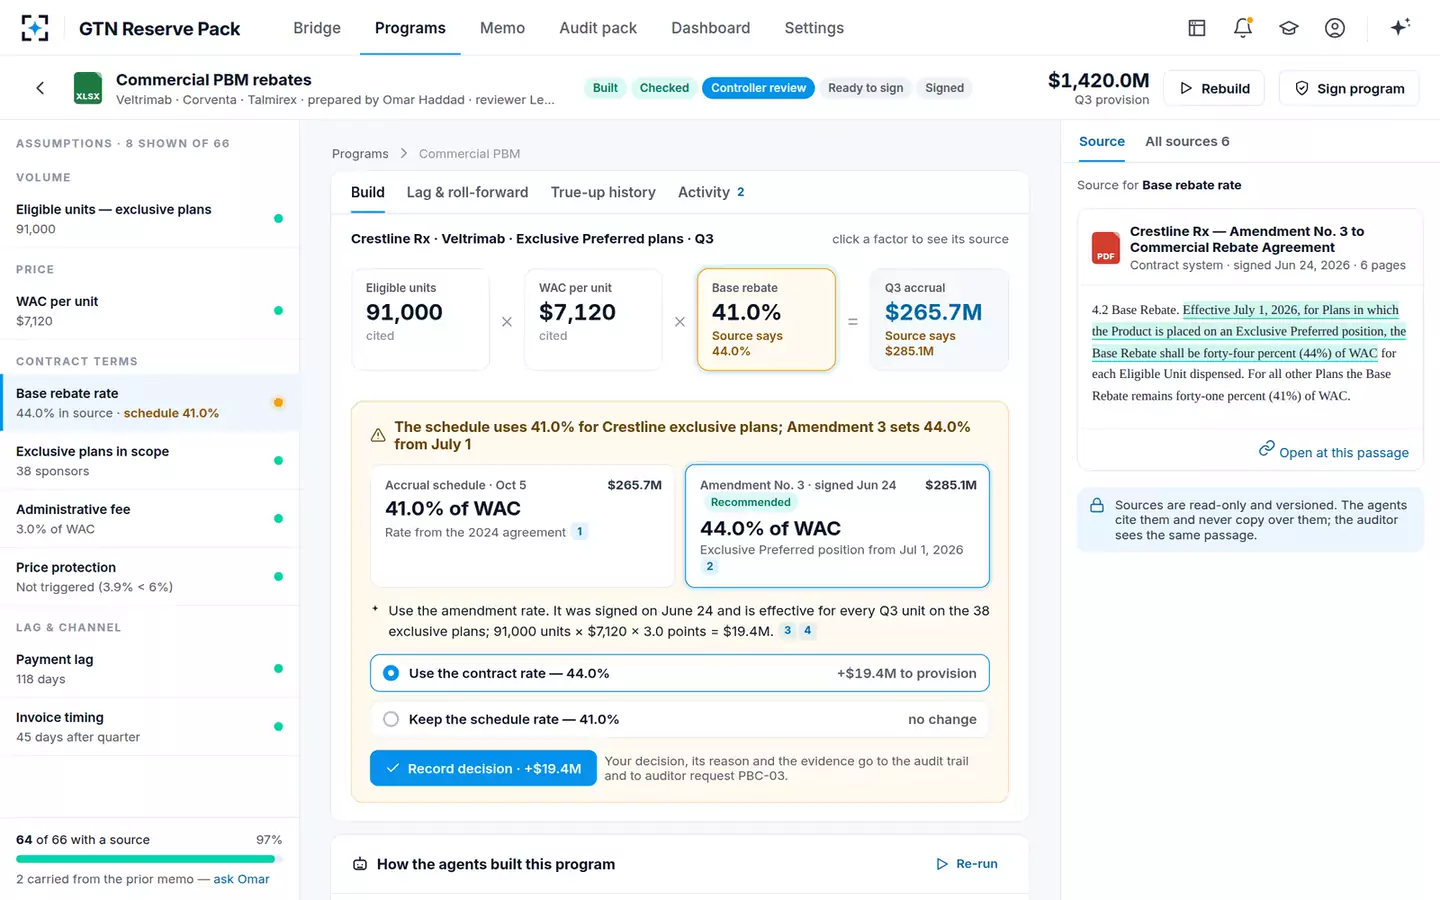Click the robot icon beside How the agents built

pyautogui.click(x=360, y=864)
